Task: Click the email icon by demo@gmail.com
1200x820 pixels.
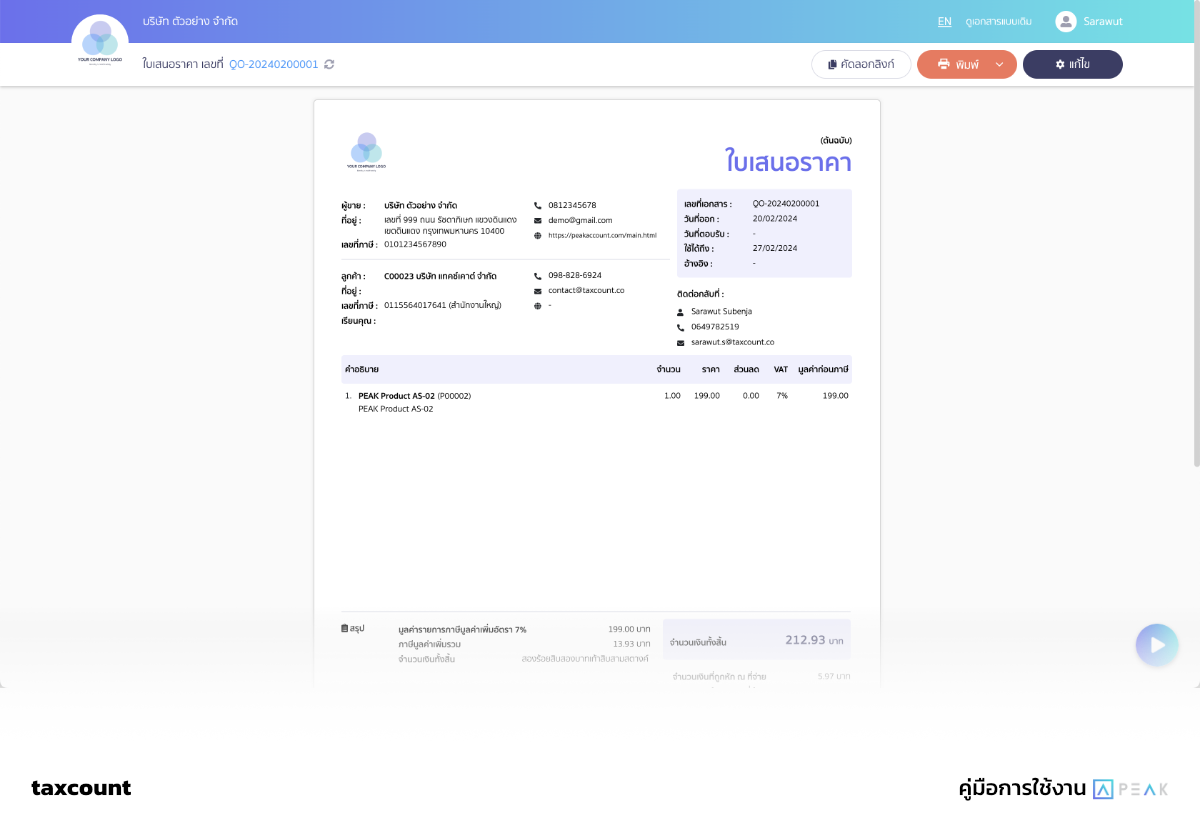Action: point(538,220)
